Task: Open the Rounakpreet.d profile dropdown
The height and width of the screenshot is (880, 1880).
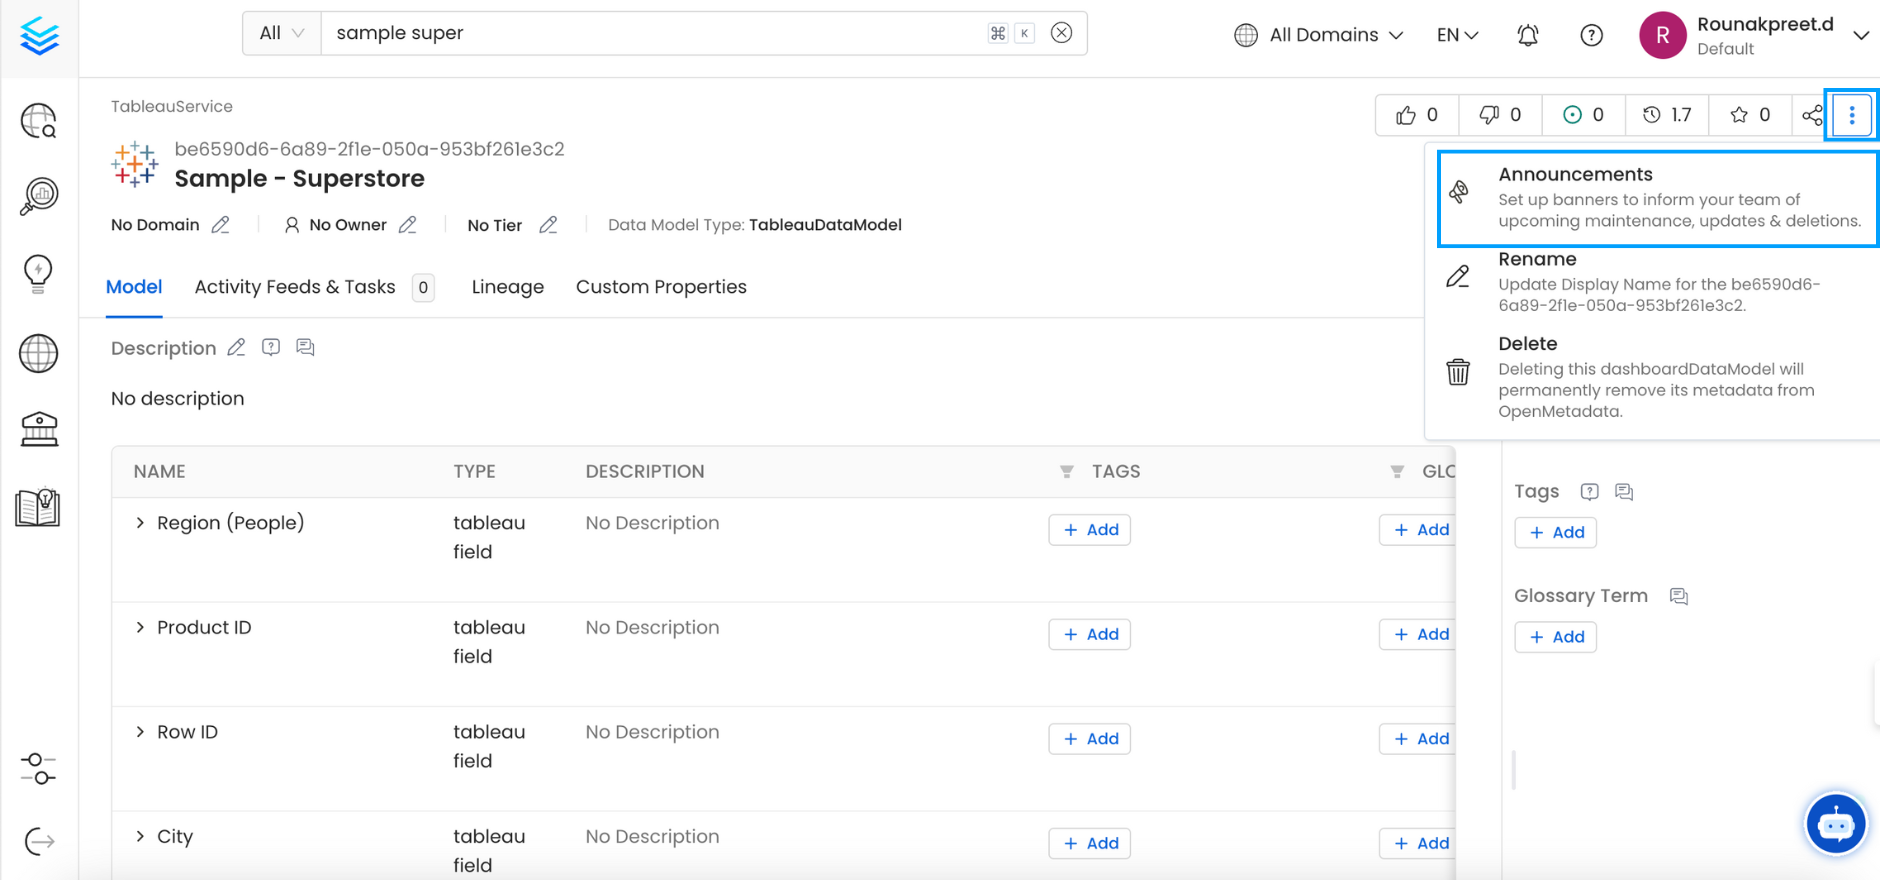Action: [x=1755, y=35]
